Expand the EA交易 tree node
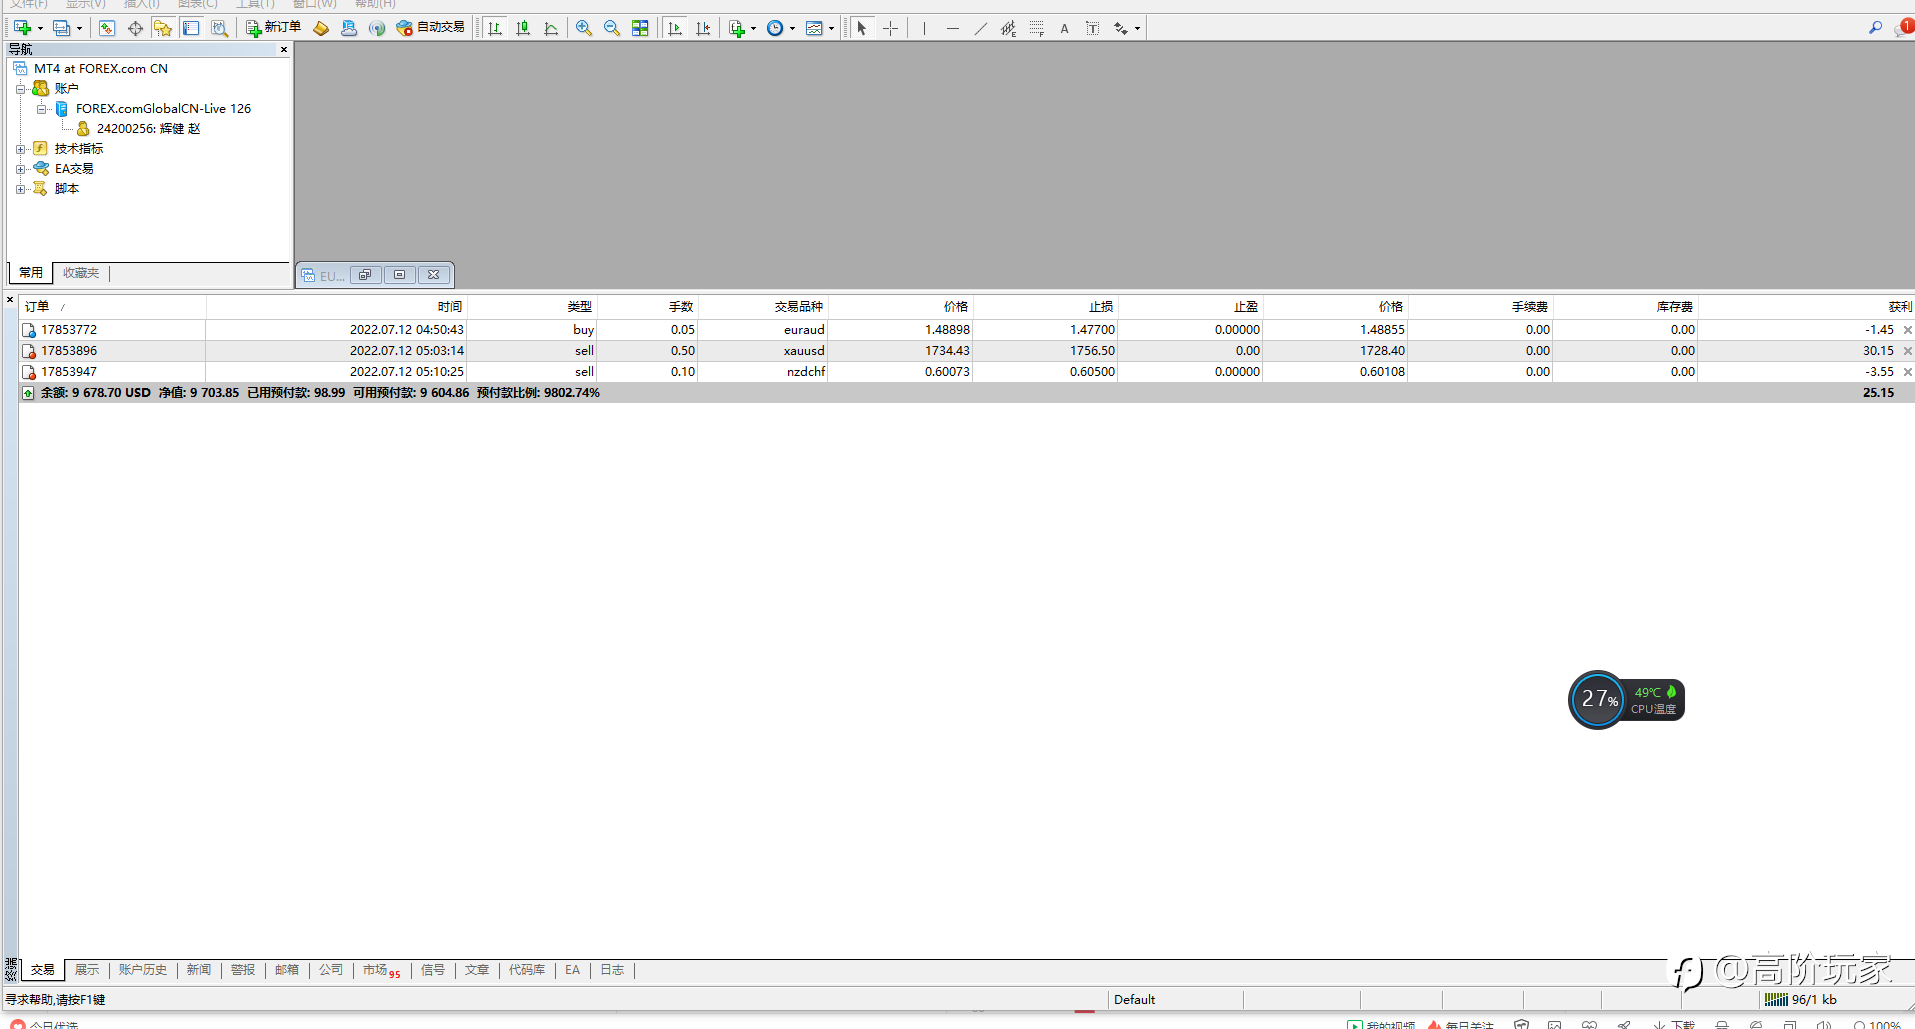1915x1029 pixels. [20, 169]
